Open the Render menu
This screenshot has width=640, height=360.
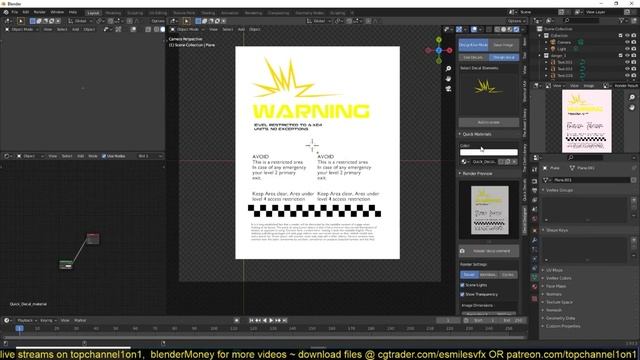tap(40, 12)
